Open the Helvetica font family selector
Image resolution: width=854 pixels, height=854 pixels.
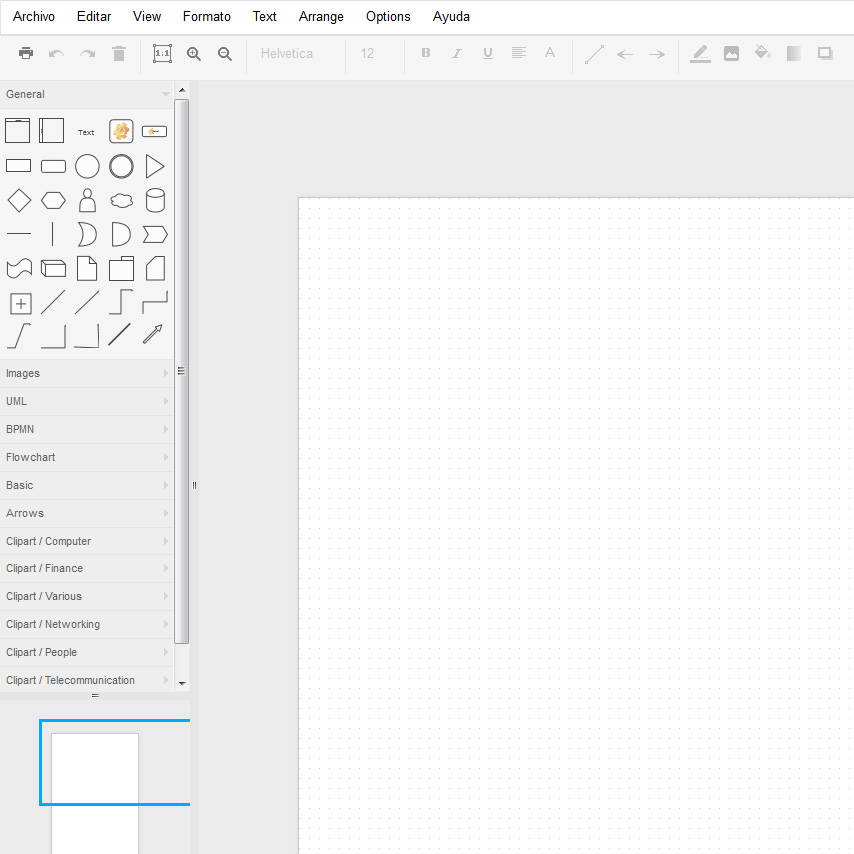pos(296,53)
